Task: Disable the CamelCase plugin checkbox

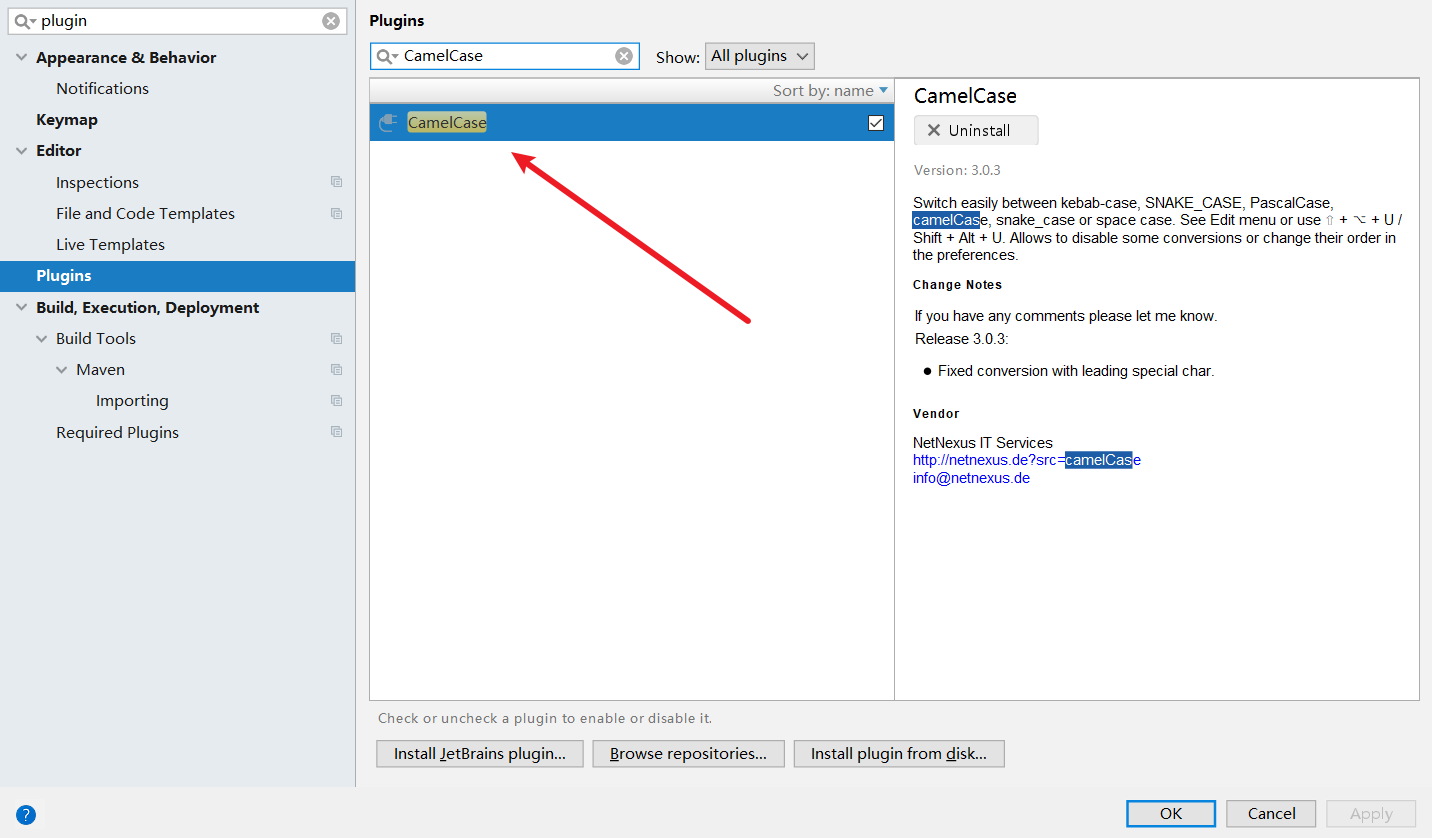Action: (x=876, y=123)
